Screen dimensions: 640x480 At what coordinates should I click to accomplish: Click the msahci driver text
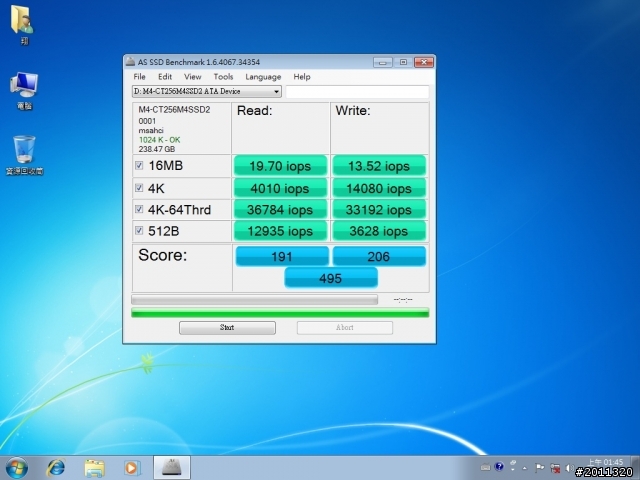(x=151, y=131)
